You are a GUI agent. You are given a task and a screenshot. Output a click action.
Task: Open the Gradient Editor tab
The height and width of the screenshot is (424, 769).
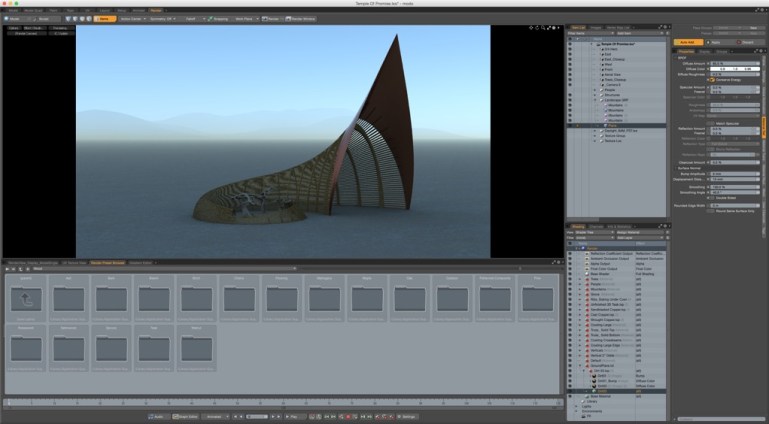140,263
